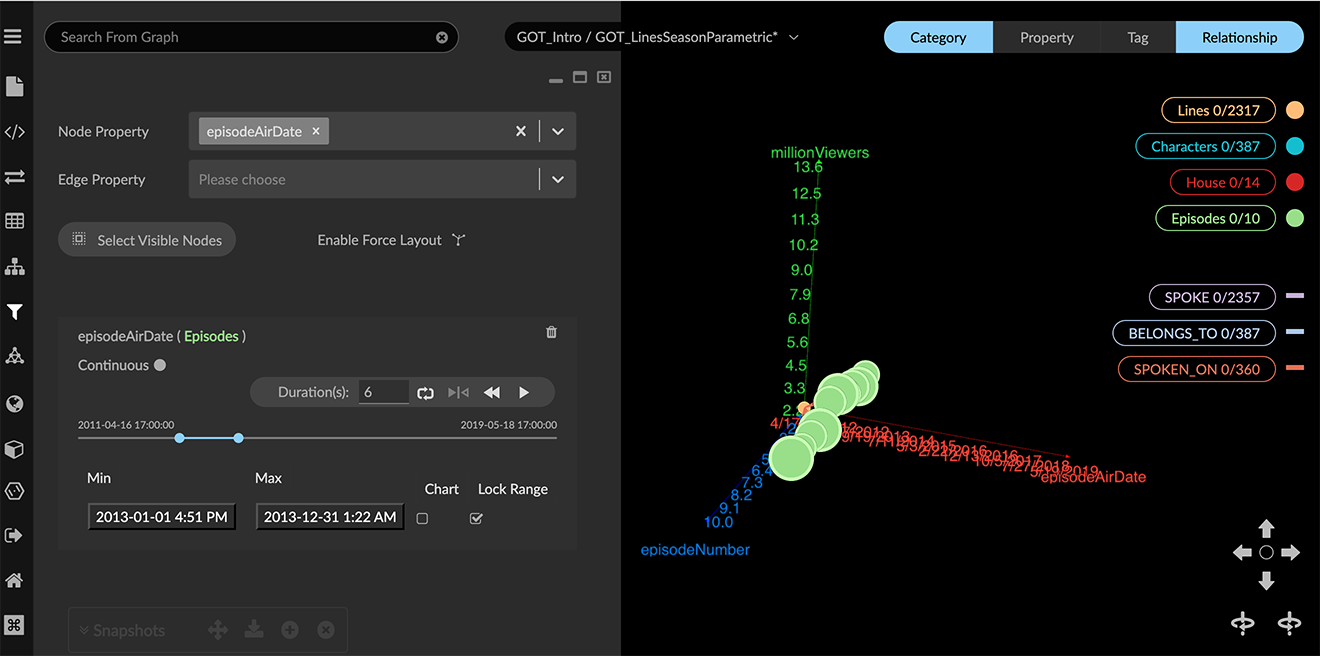
Task: Open the table view sidebar icon
Action: click(14, 221)
